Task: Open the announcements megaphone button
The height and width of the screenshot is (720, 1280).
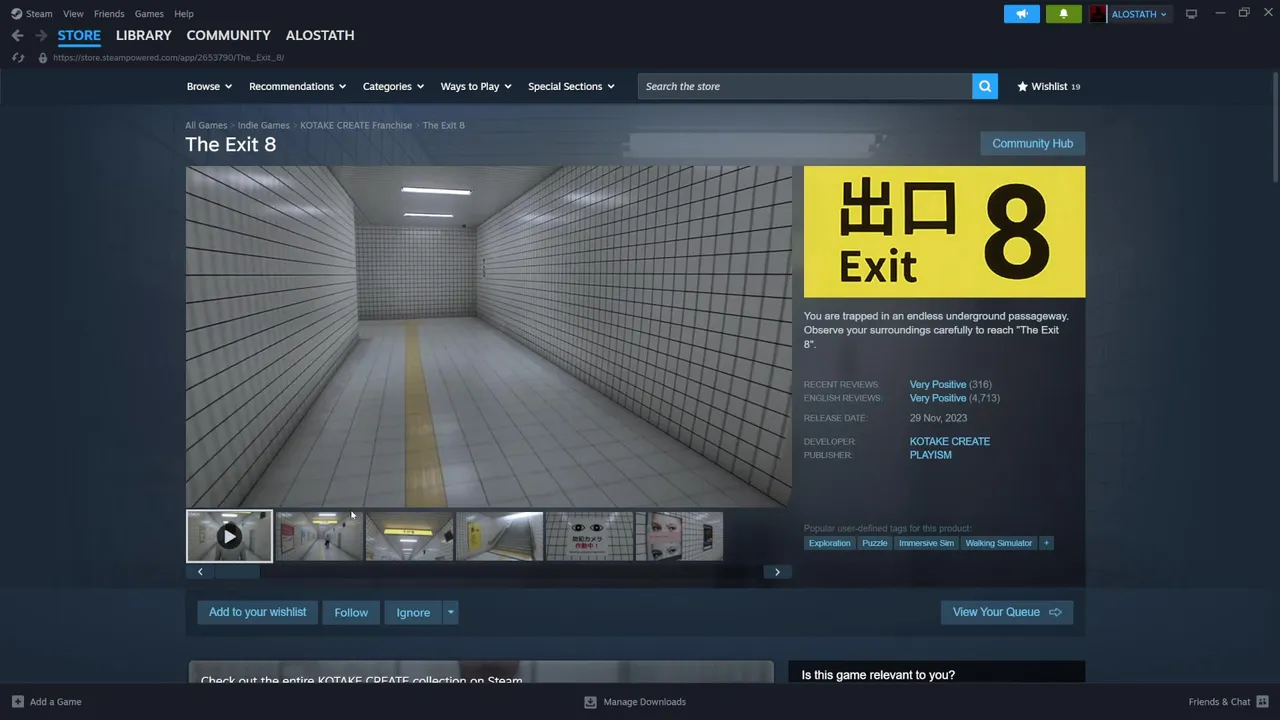Action: pos(1022,14)
